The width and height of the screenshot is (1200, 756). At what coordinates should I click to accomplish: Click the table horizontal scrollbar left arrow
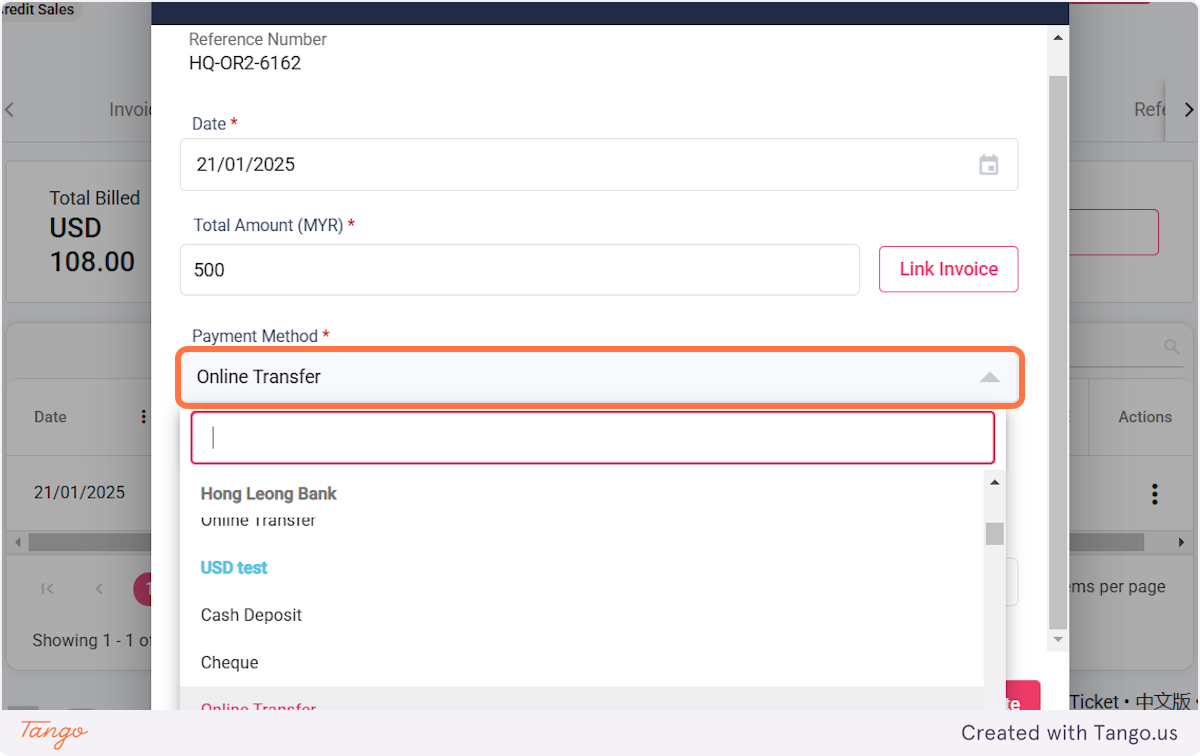click(16, 542)
